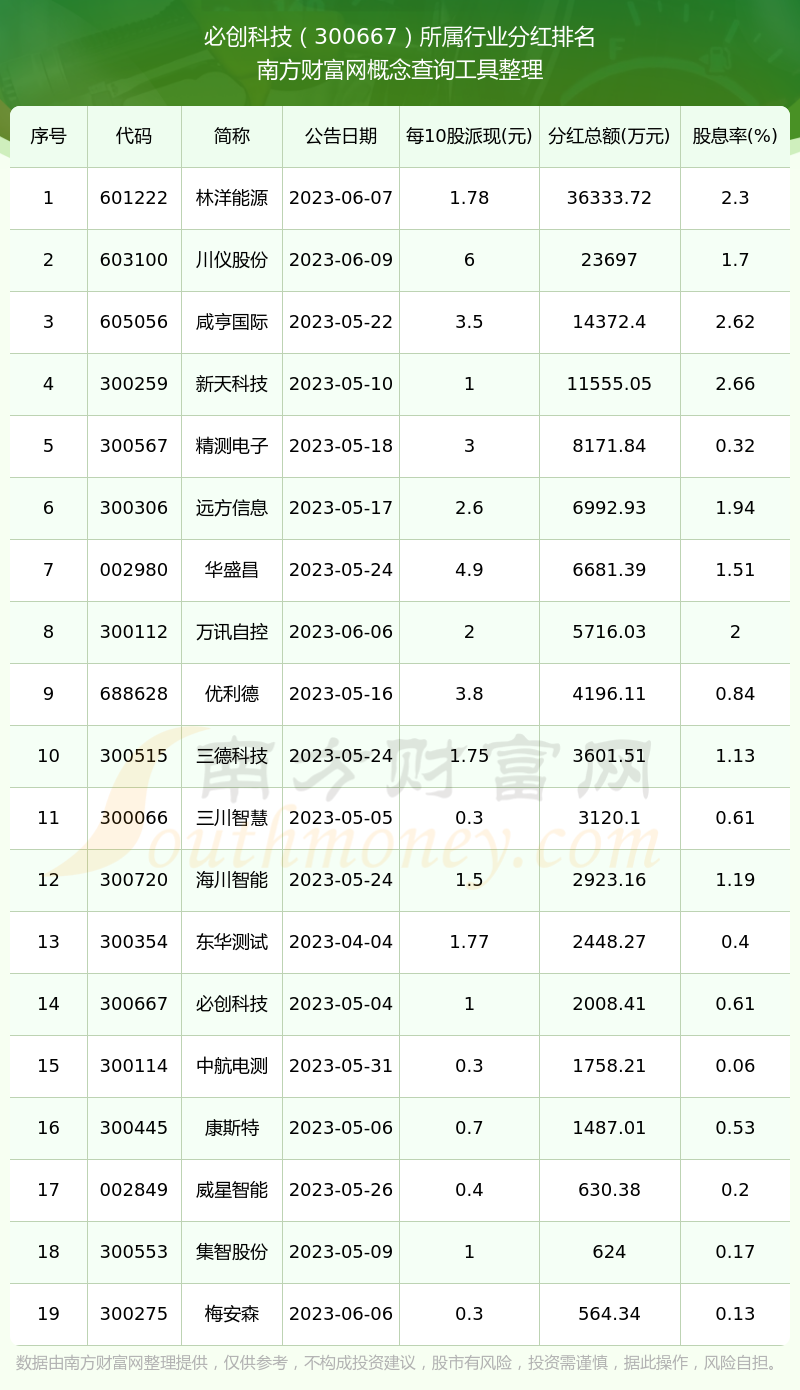Select the 每10股派现(元) column header
Screen dimensions: 800x1390
pos(469,136)
